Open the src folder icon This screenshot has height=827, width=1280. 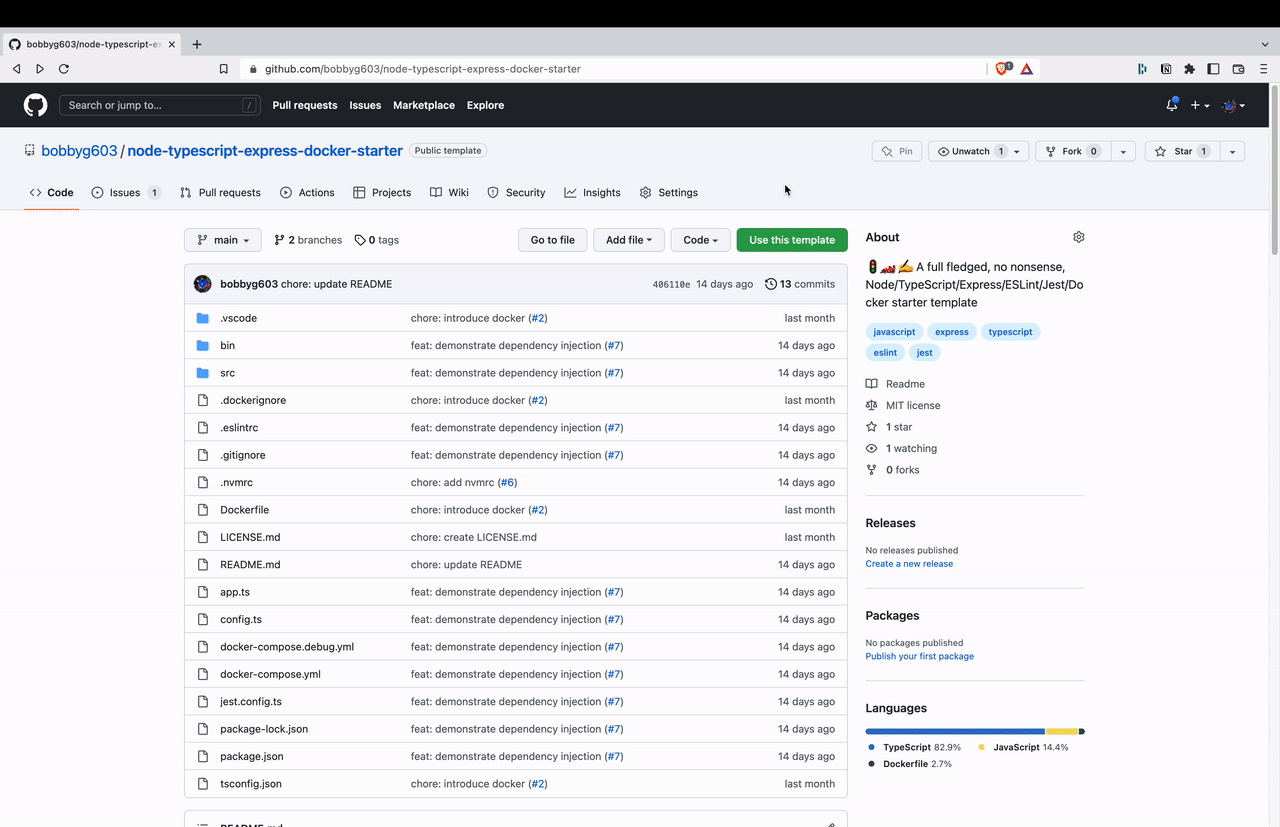coord(203,372)
